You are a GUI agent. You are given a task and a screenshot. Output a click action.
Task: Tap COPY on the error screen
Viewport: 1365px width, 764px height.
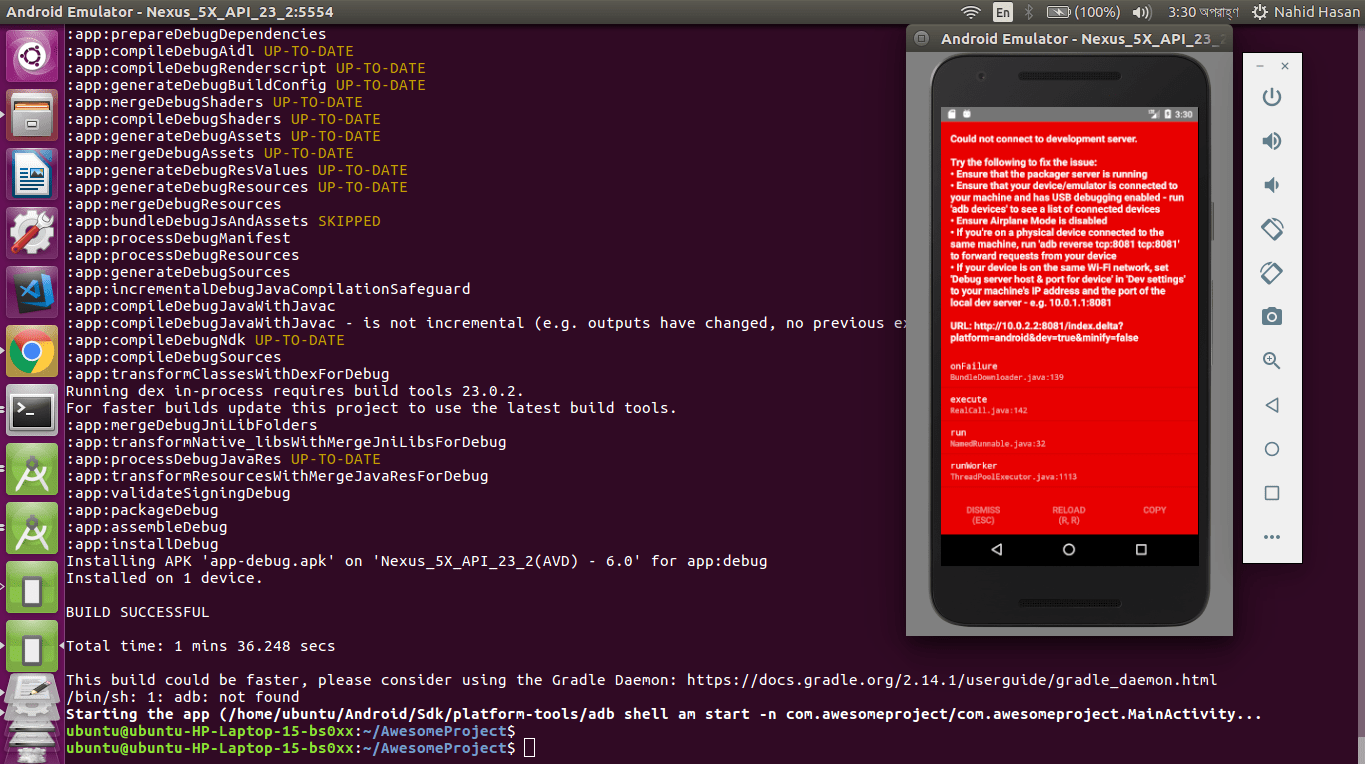pos(1155,510)
